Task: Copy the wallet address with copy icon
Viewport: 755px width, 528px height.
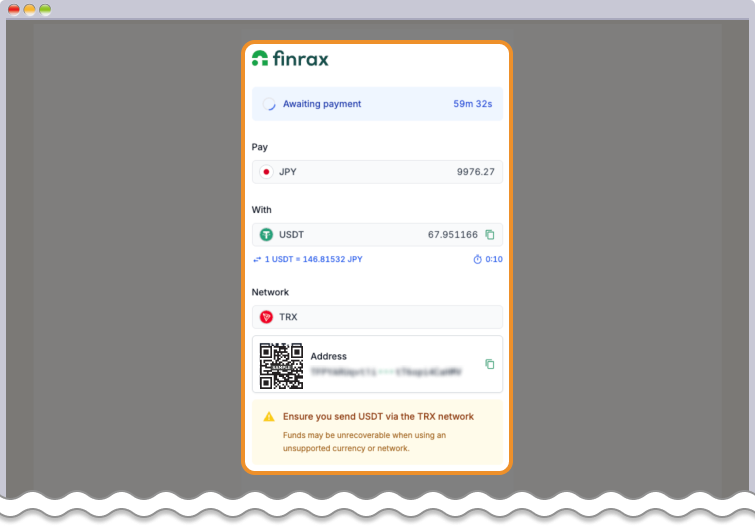Action: click(489, 365)
